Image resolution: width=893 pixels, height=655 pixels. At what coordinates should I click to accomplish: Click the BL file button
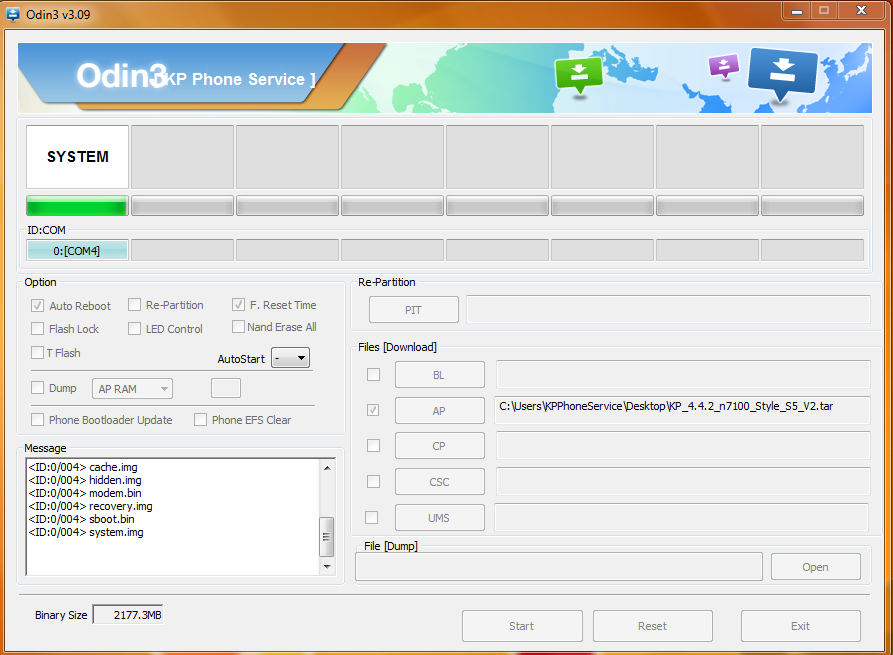440,375
